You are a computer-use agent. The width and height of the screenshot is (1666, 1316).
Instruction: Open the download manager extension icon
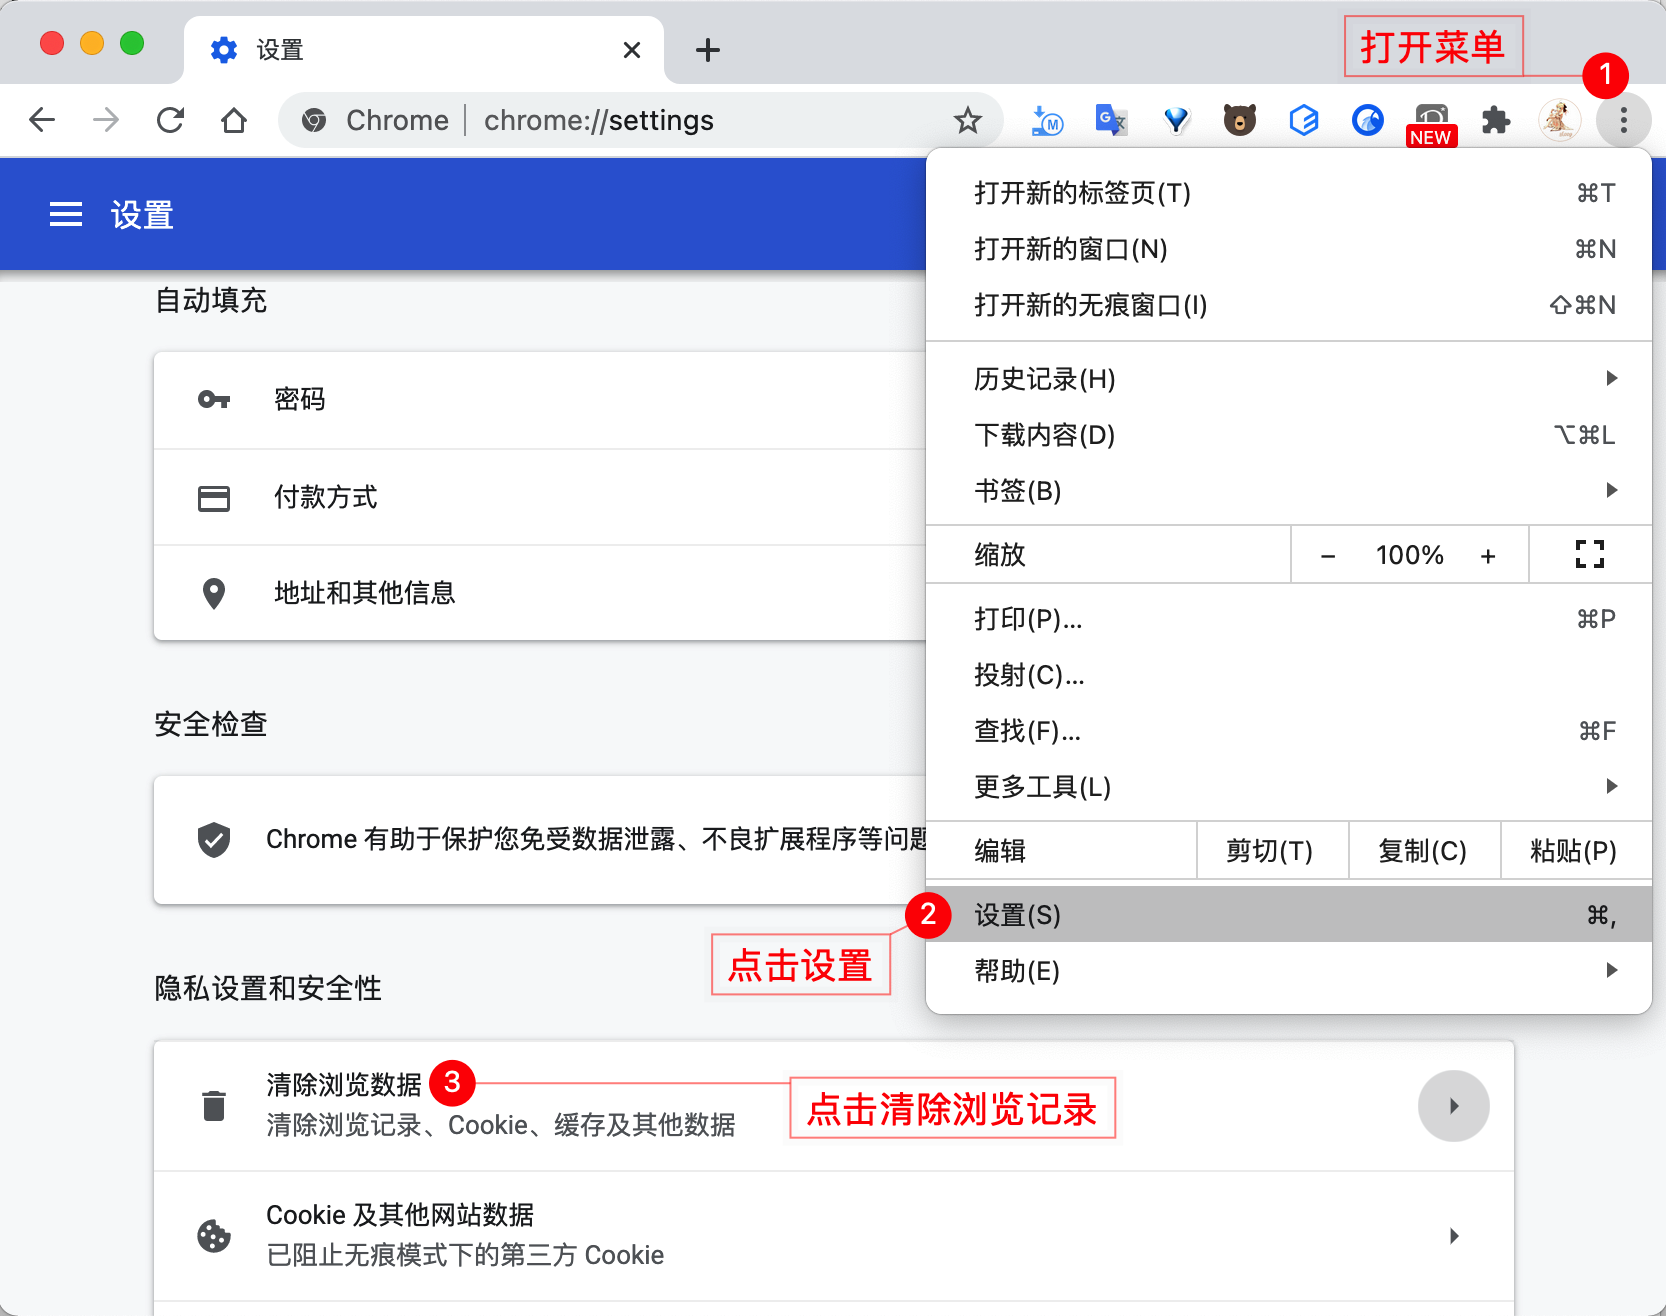(x=1047, y=120)
